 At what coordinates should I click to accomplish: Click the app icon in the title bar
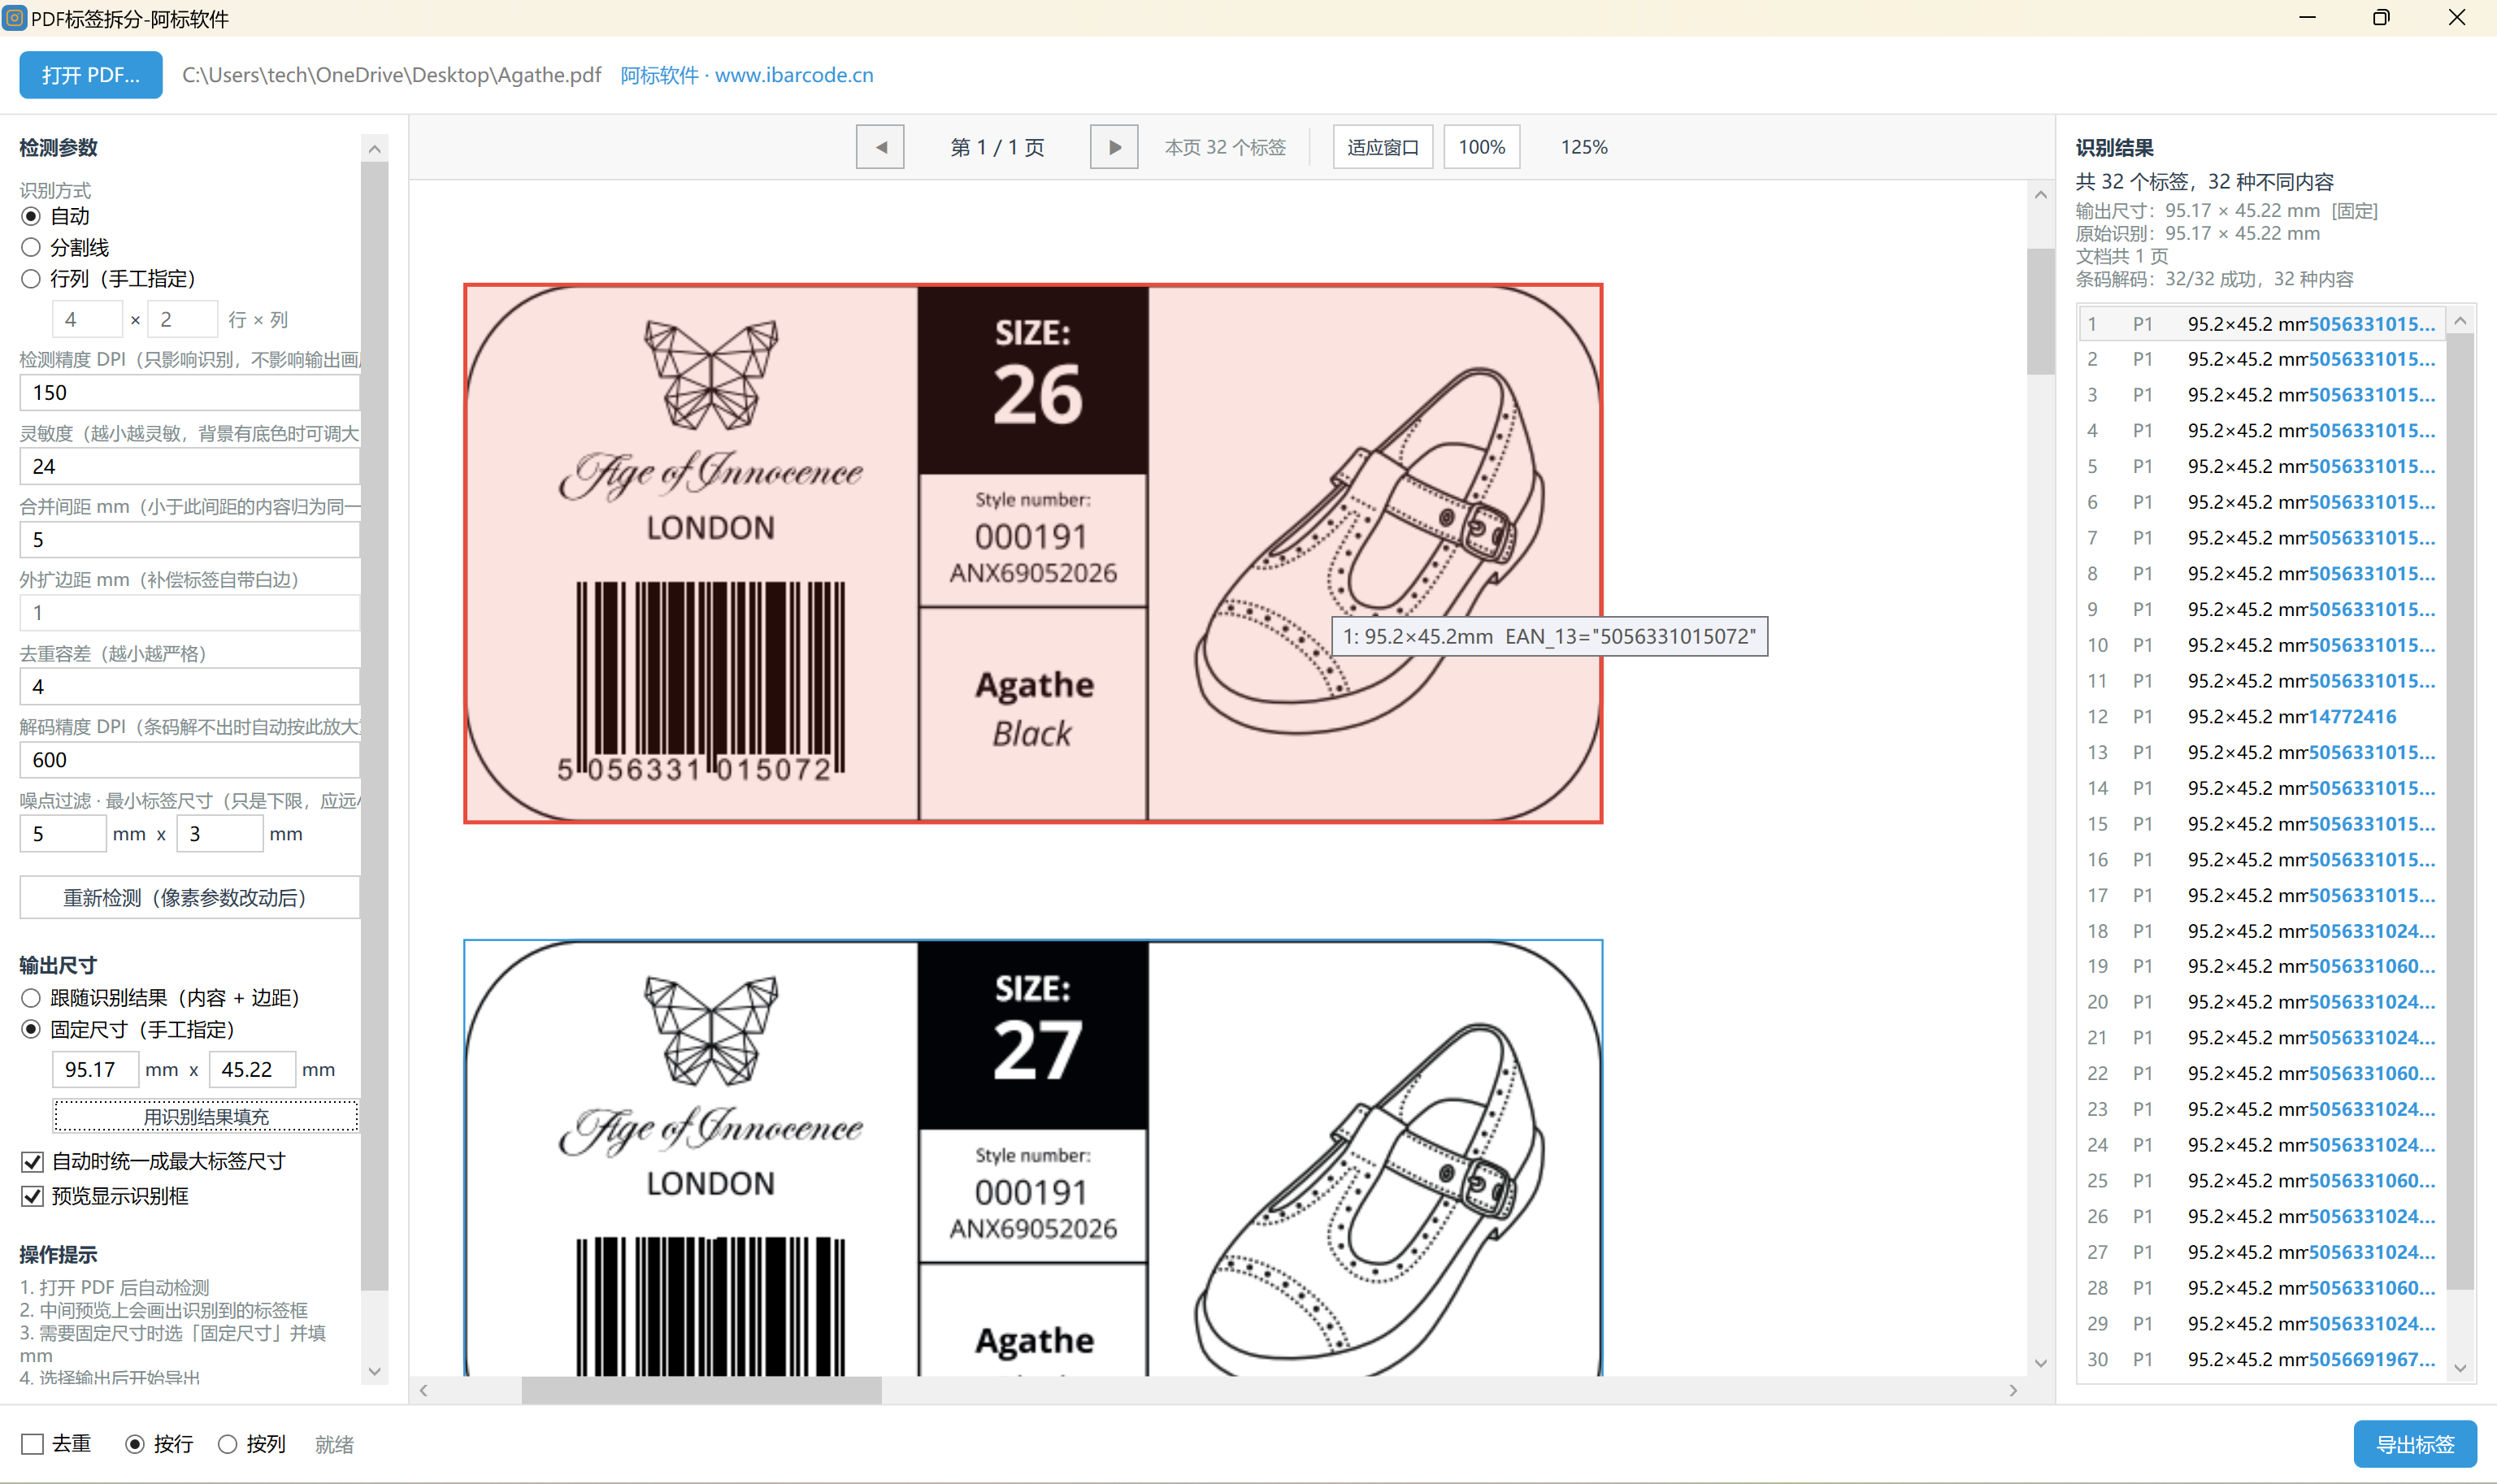pos(14,18)
